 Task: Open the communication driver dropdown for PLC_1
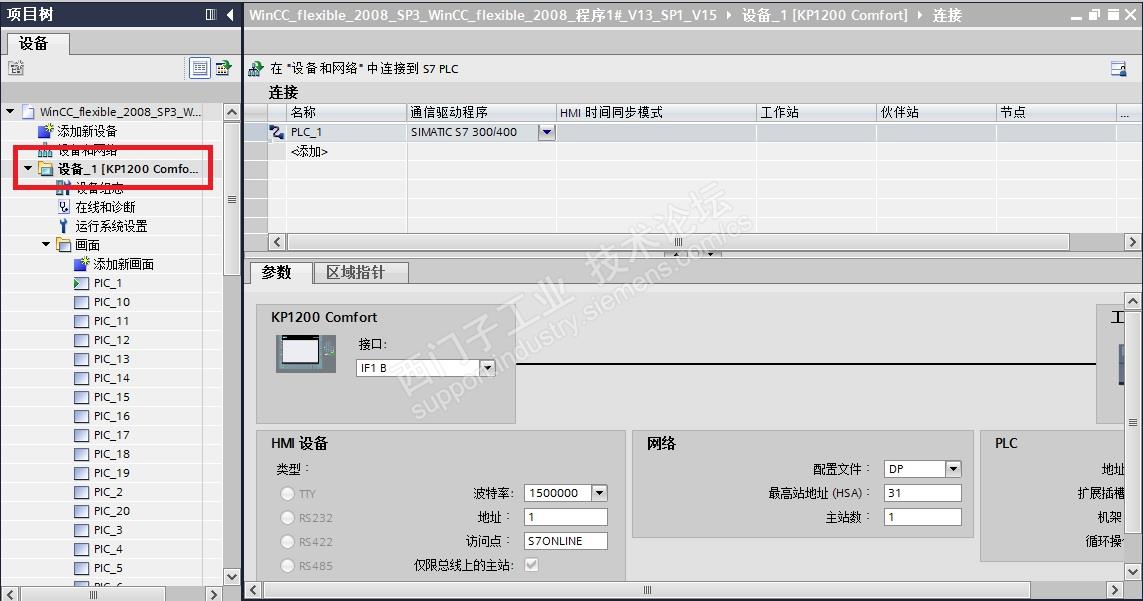tap(547, 132)
